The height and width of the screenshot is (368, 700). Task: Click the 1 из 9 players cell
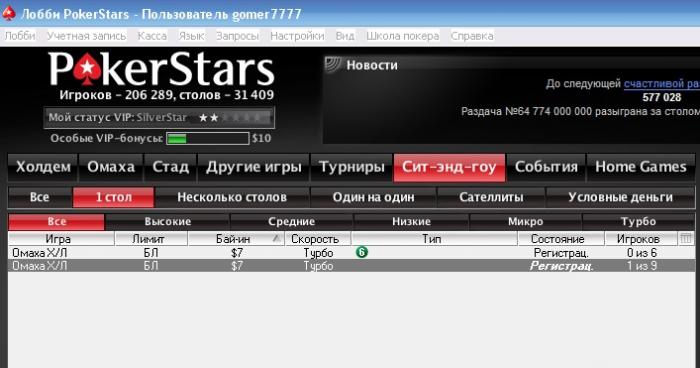pyautogui.click(x=642, y=266)
